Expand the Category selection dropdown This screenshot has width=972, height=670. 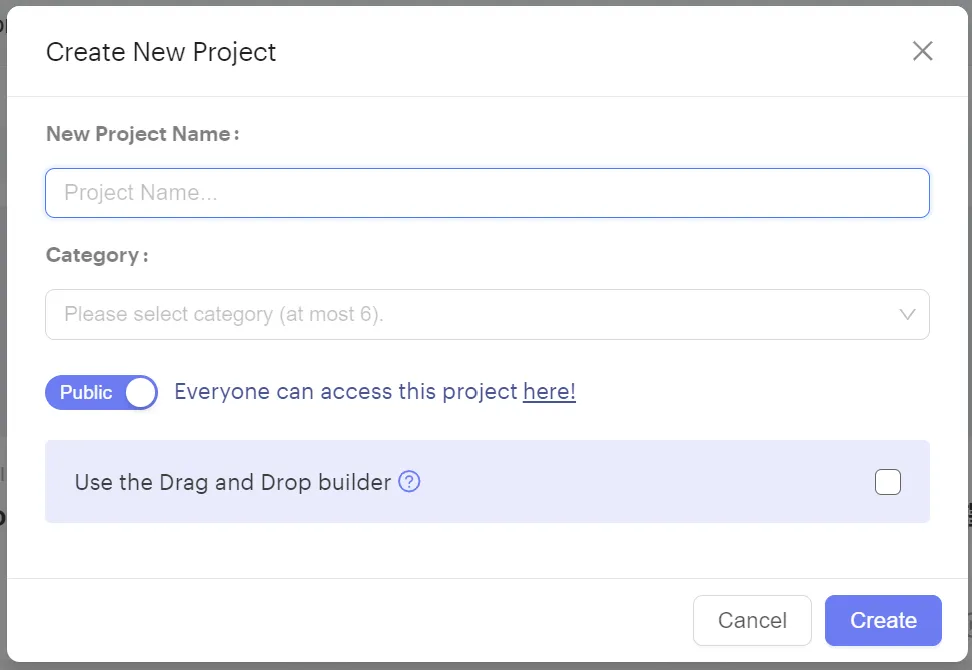(487, 314)
